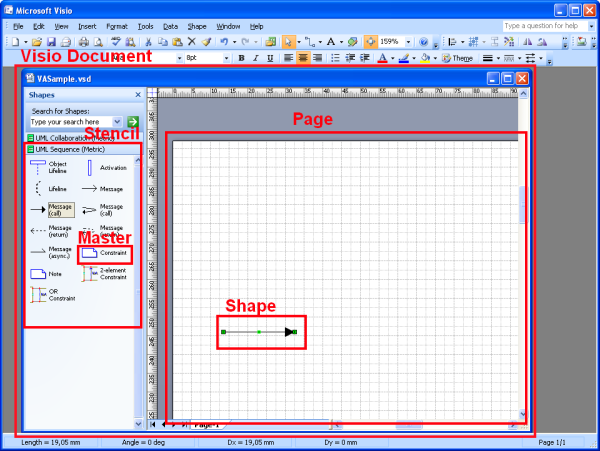The image size is (600, 451).
Task: Toggle Italic formatting
Action: tap(256, 58)
